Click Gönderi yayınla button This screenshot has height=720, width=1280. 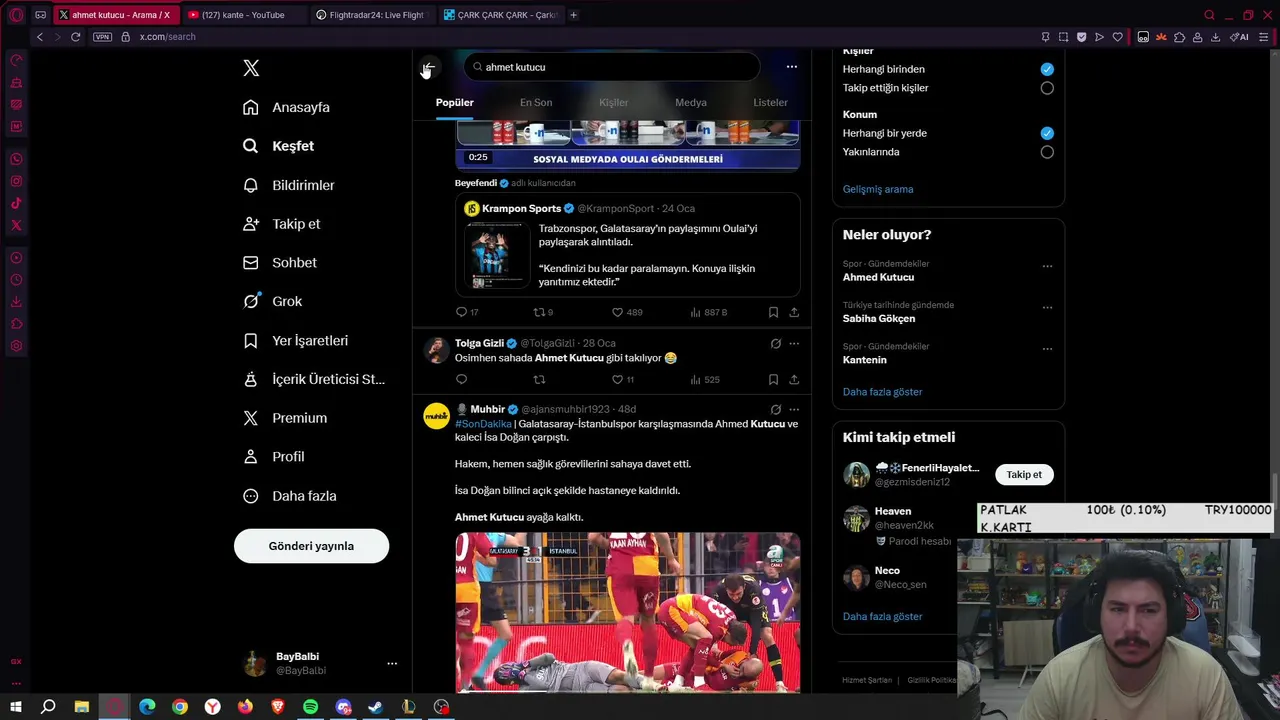311,546
